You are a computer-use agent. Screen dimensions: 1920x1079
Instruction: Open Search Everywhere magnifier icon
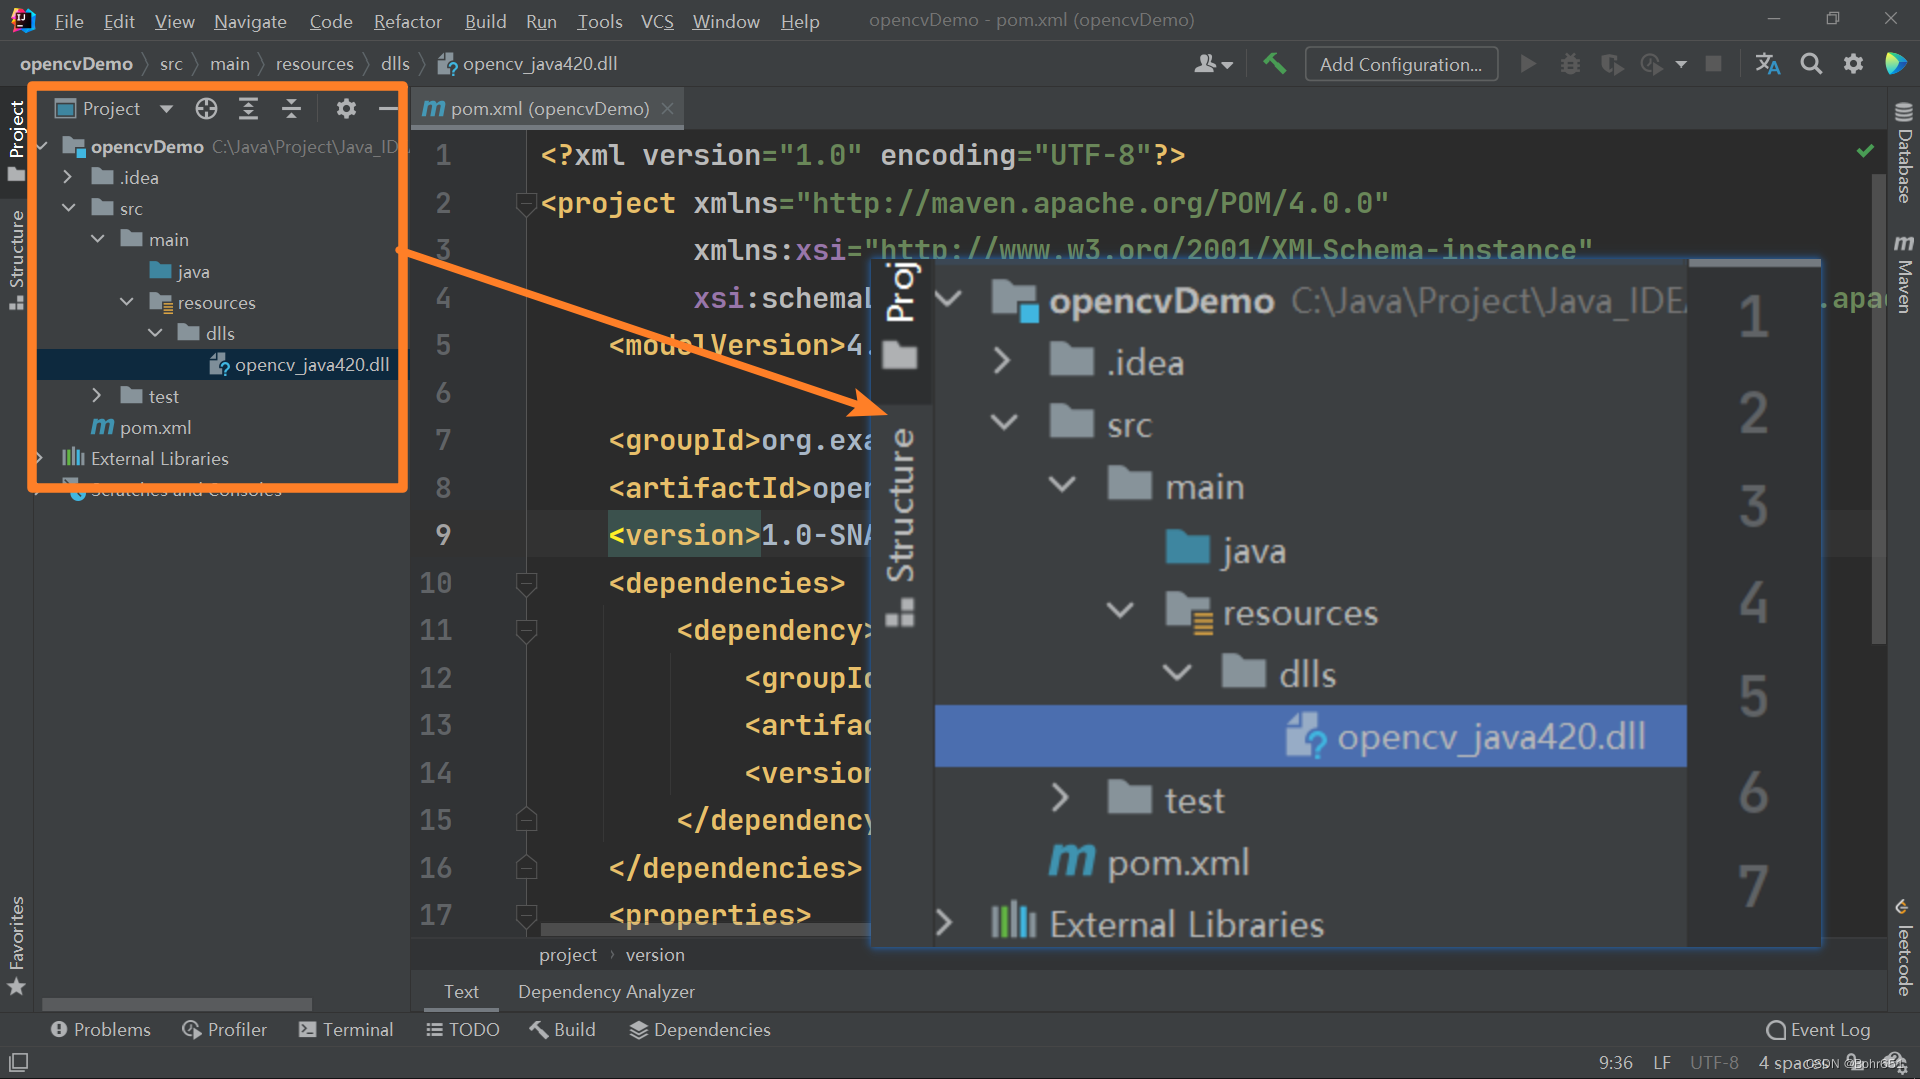tap(1811, 64)
